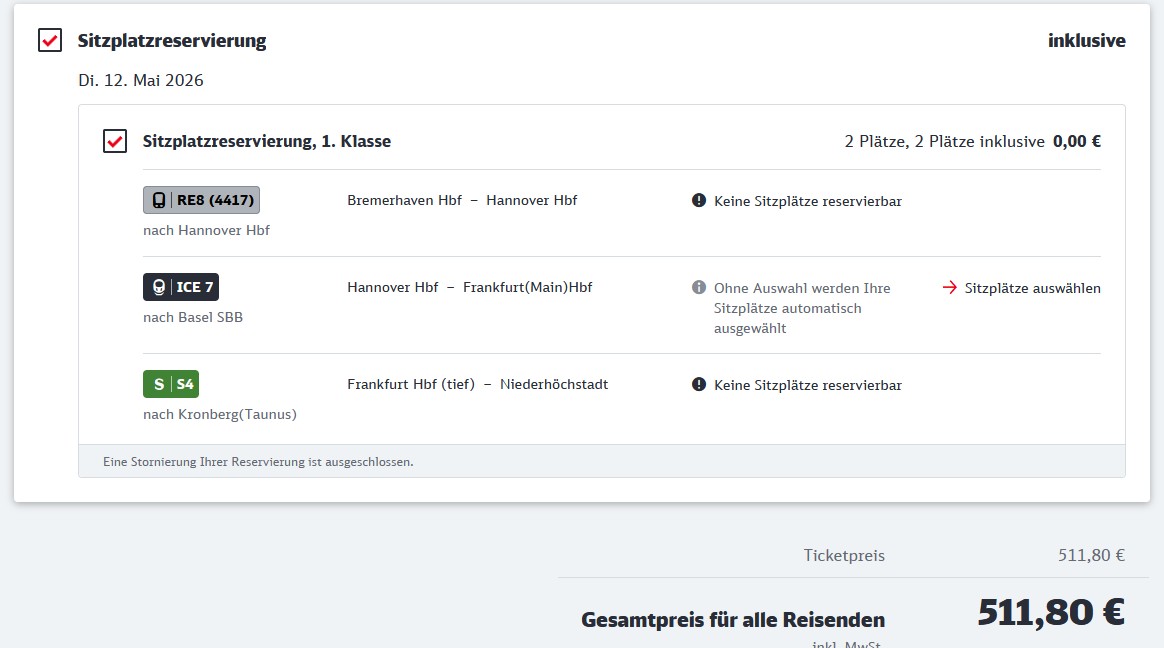Viewport: 1164px width, 648px height.
Task: Click the 'inklusive' label at top right
Action: (x=1086, y=41)
